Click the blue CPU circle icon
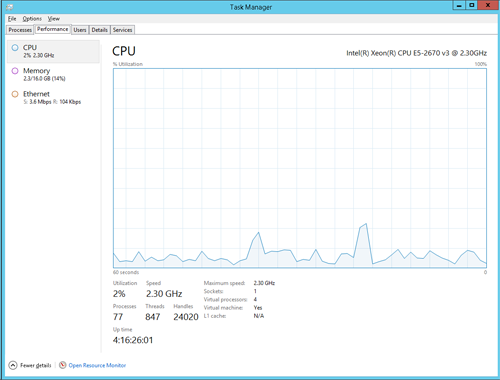 coord(15,48)
